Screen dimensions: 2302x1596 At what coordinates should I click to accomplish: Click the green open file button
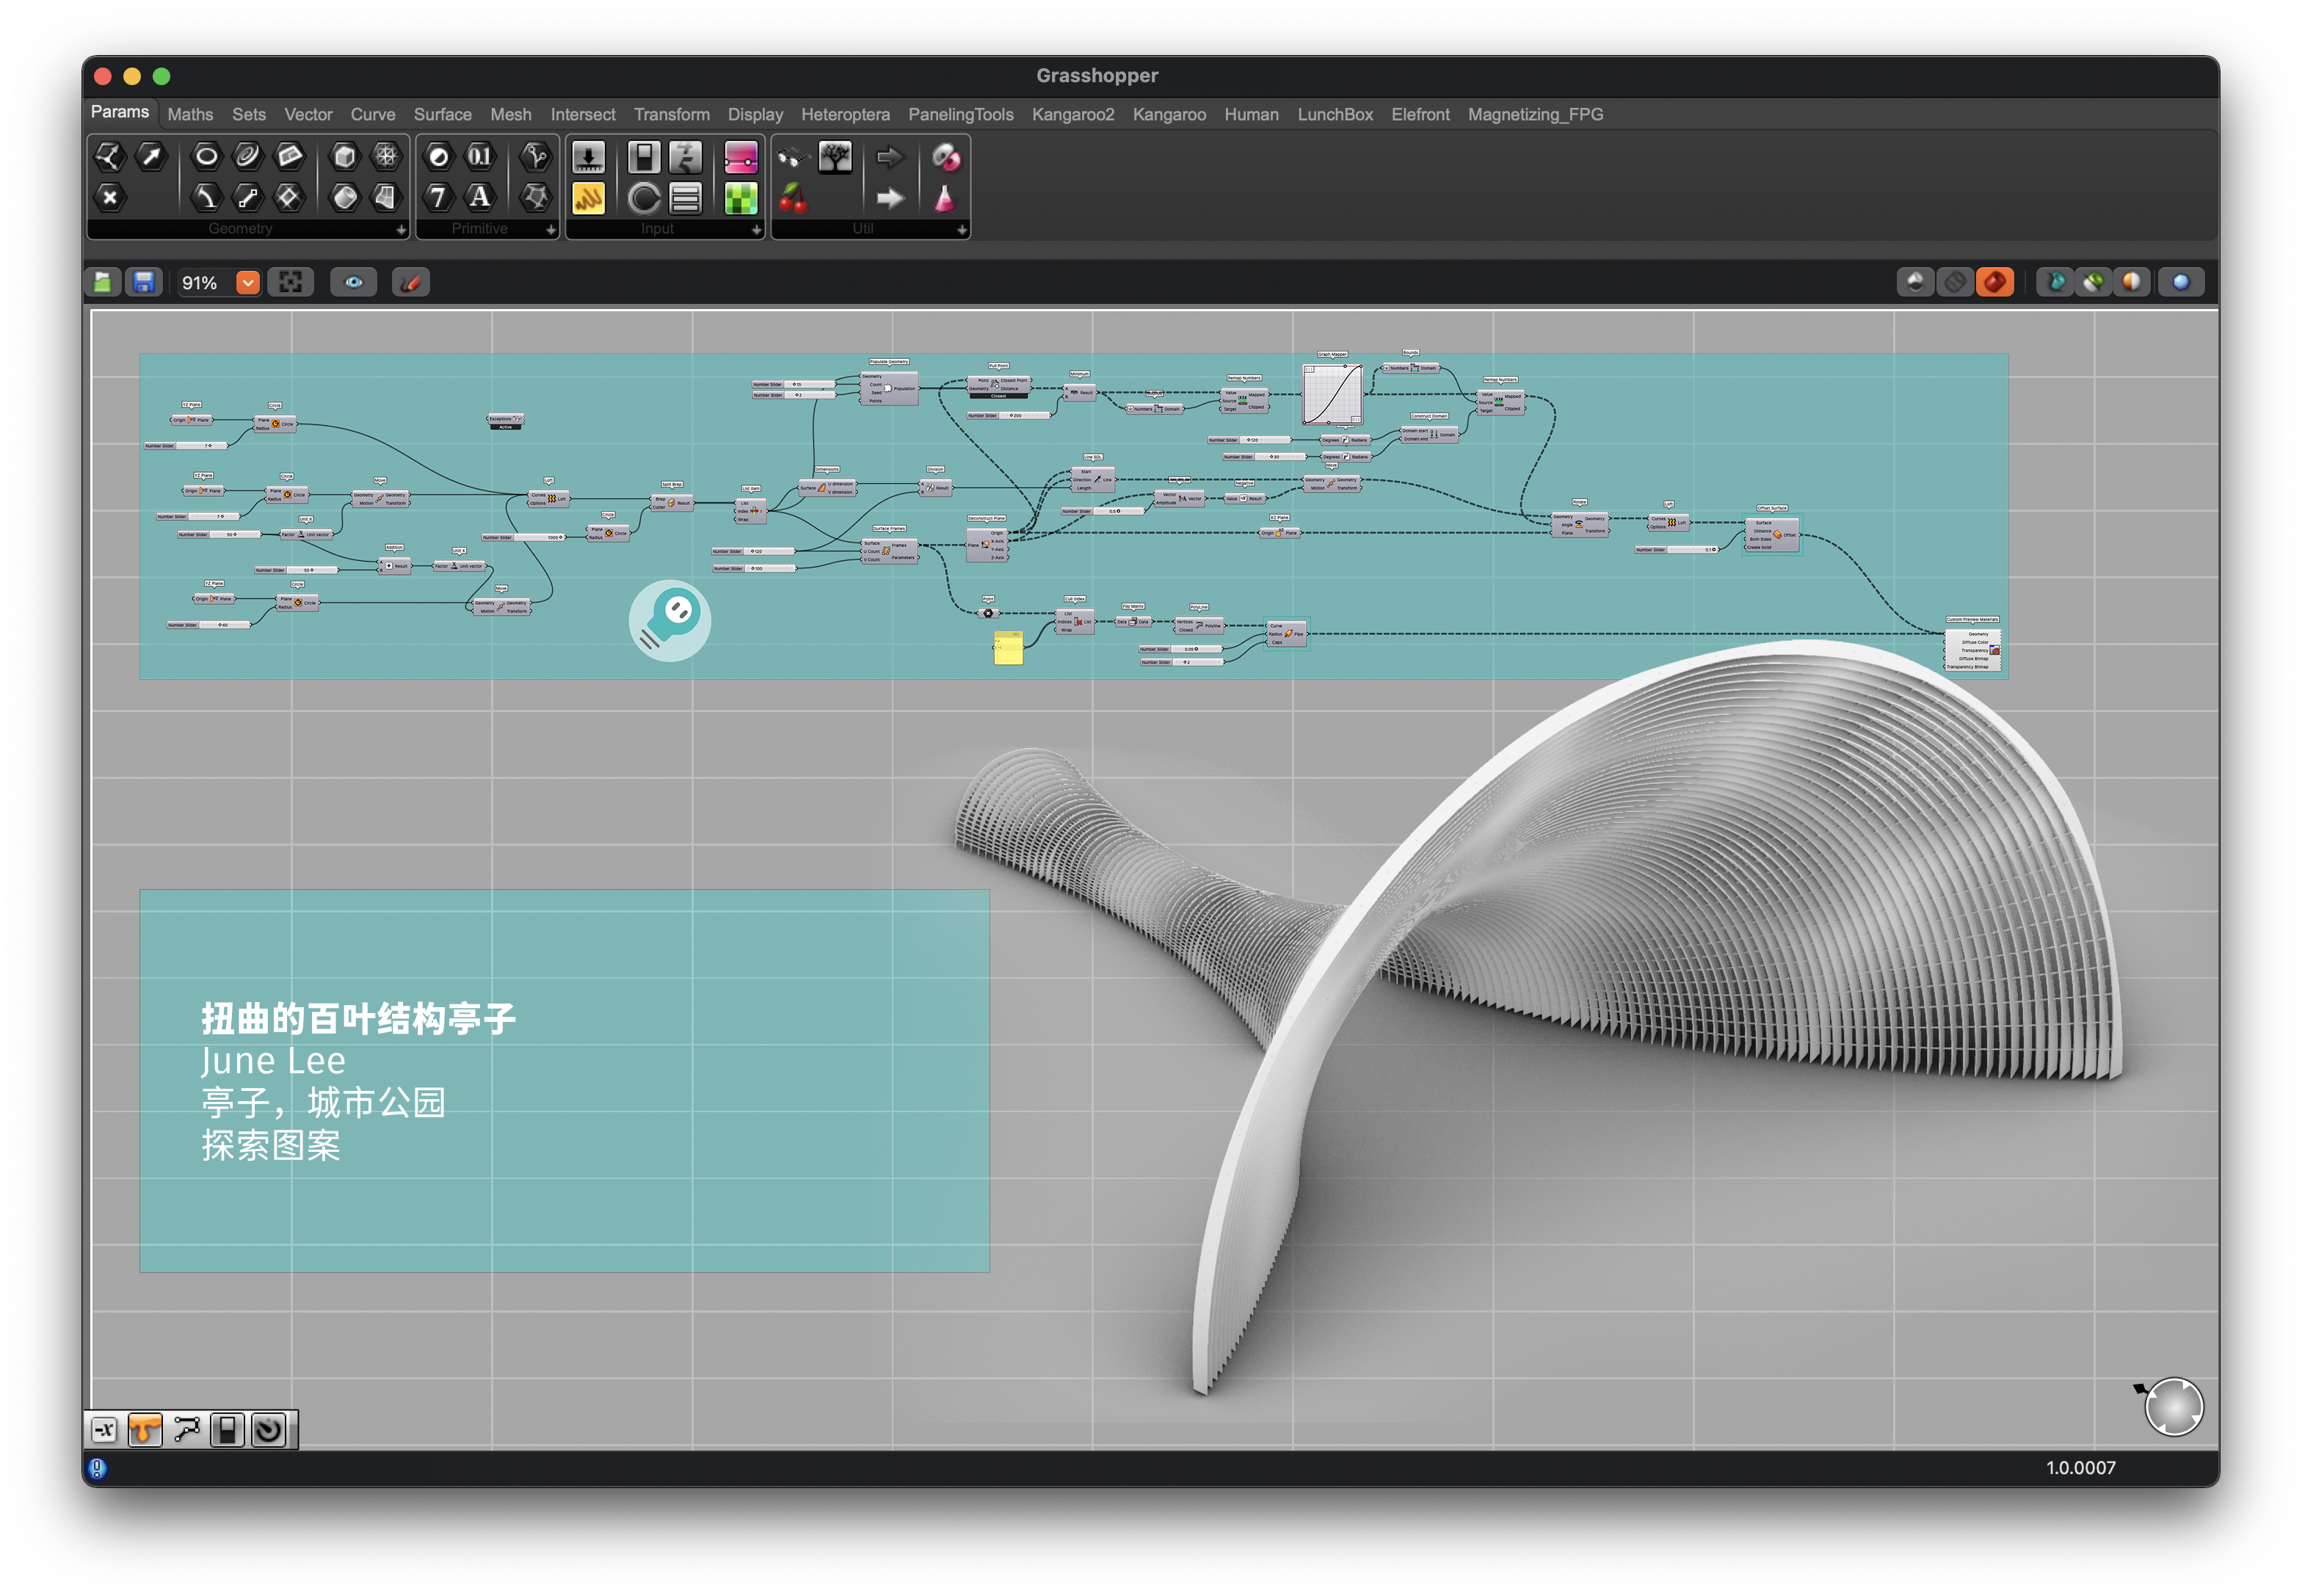pyautogui.click(x=103, y=283)
